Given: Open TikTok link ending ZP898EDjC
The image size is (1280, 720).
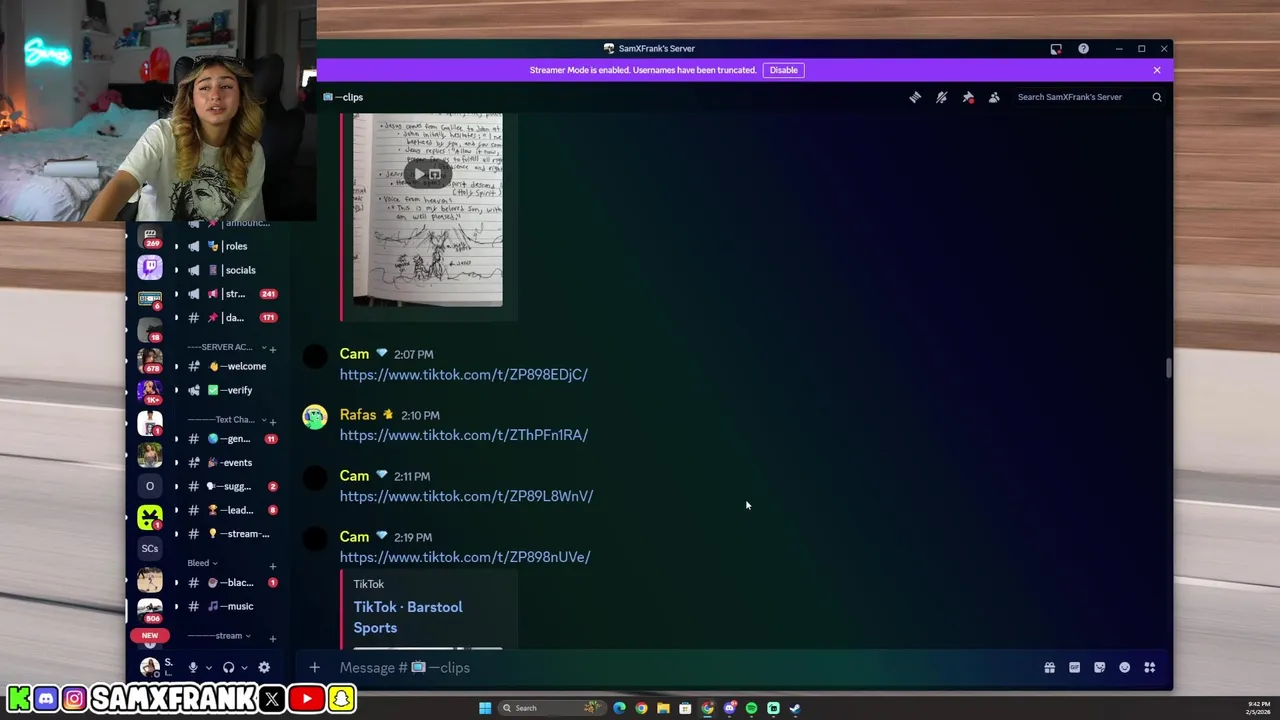Looking at the screenshot, I should [464, 374].
